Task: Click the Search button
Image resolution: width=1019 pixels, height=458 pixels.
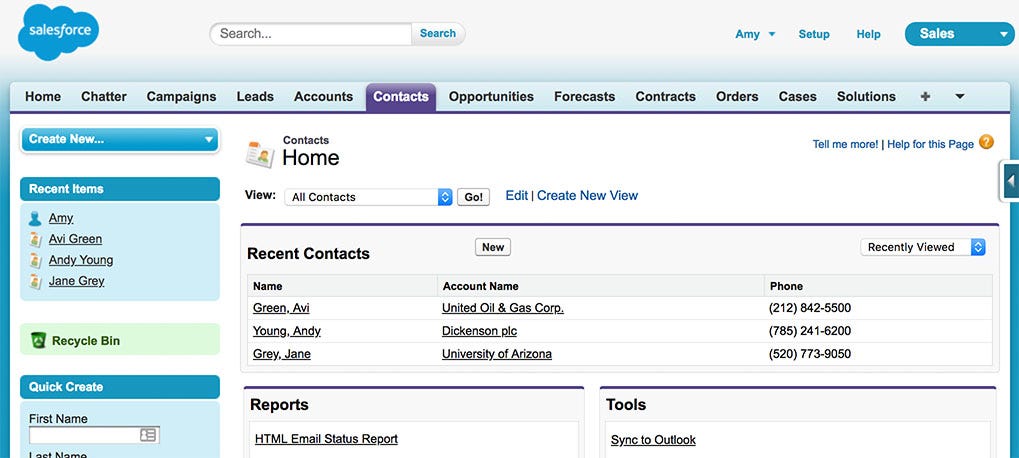Action: 438,34
